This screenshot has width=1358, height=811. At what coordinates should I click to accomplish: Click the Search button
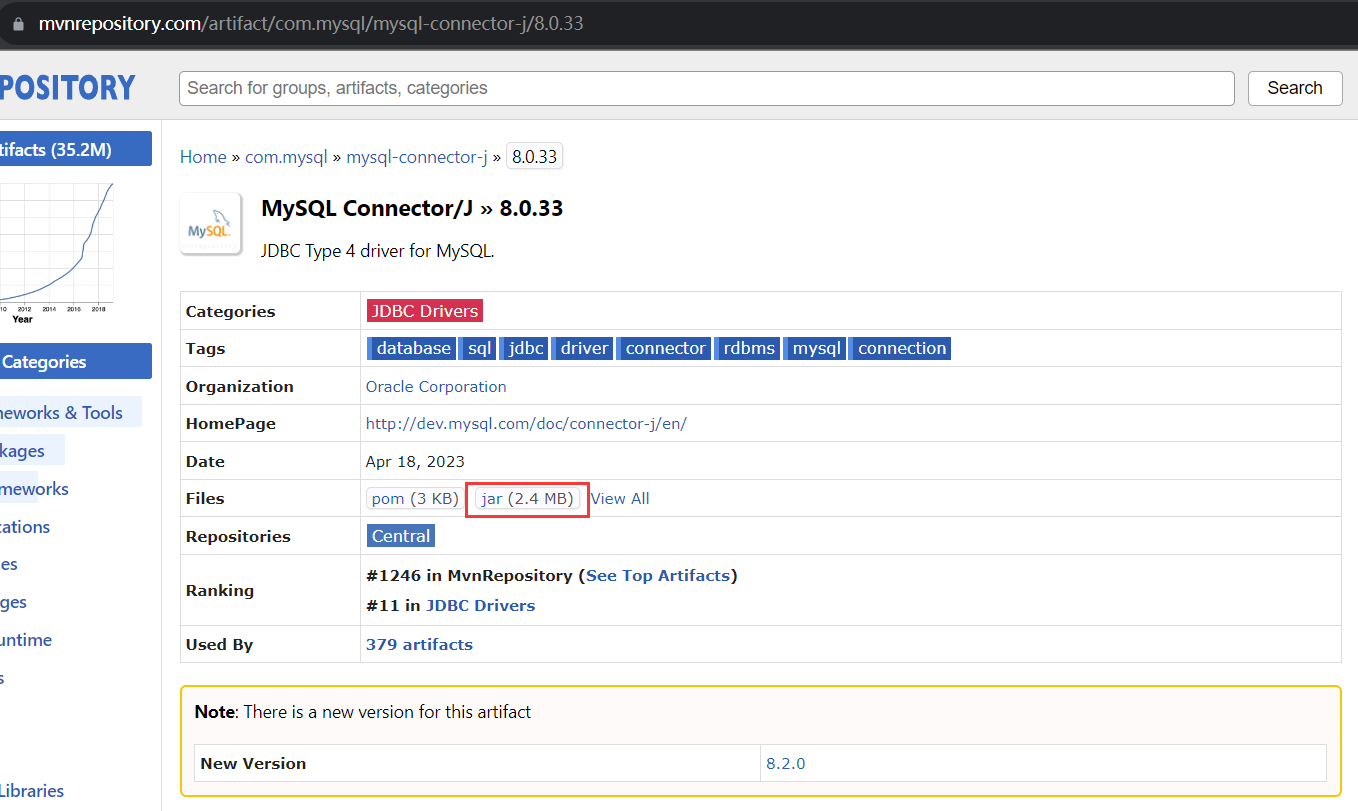click(x=1294, y=88)
